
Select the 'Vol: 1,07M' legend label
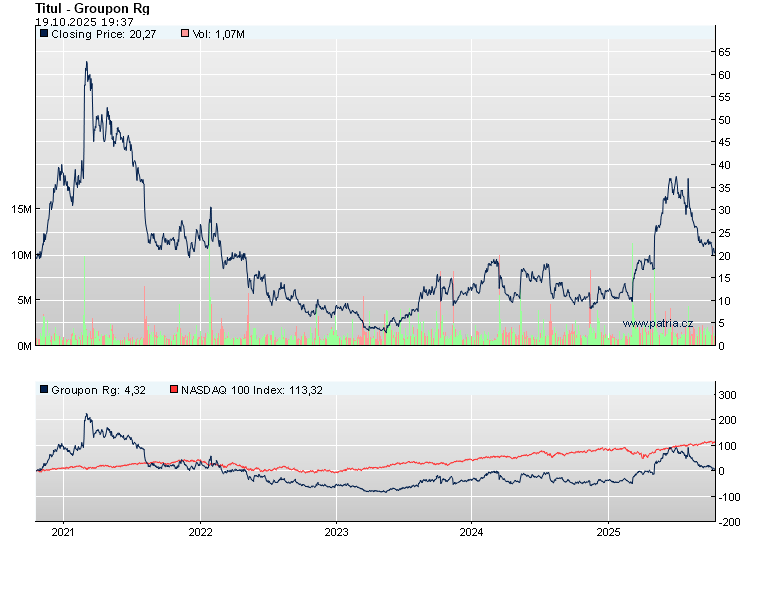(218, 34)
